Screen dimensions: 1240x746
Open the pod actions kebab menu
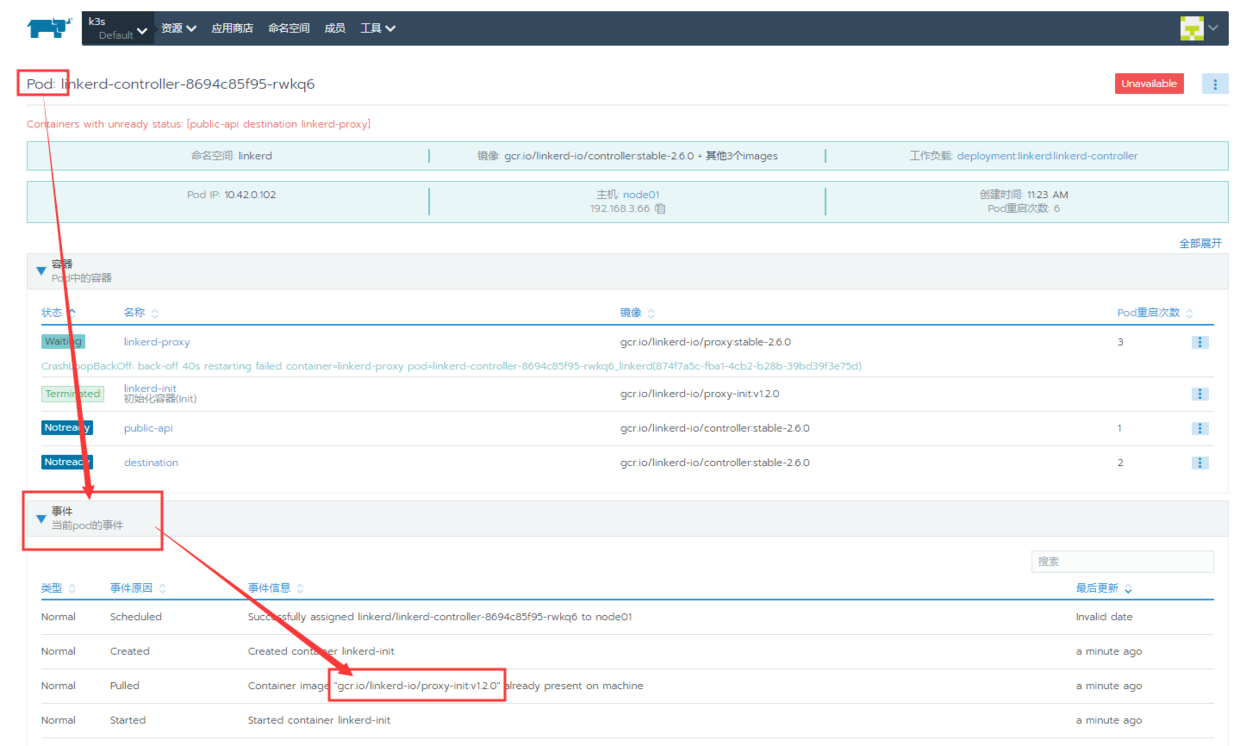click(x=1215, y=84)
